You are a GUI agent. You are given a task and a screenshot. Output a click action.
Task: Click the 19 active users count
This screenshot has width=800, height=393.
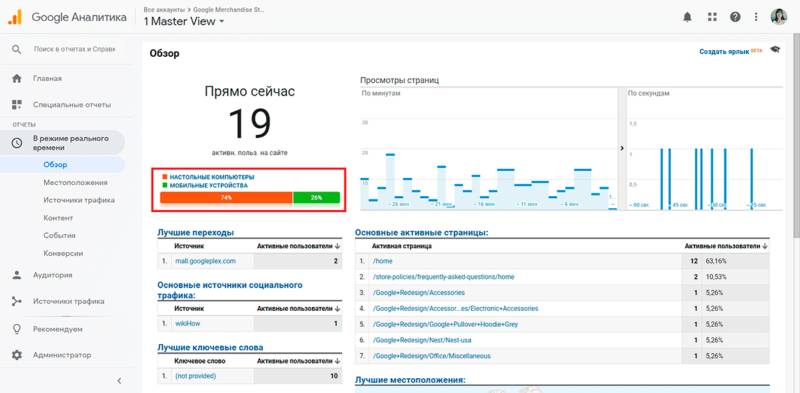[249, 124]
